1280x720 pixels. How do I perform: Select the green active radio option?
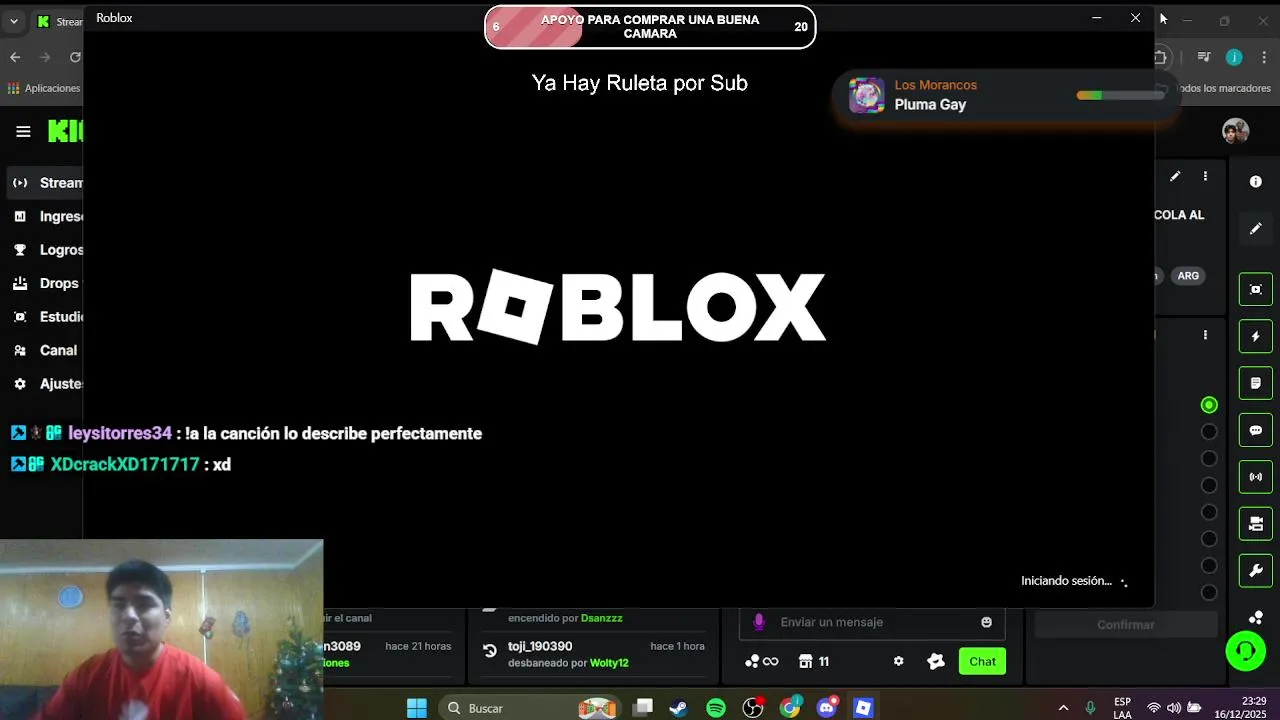point(1209,405)
